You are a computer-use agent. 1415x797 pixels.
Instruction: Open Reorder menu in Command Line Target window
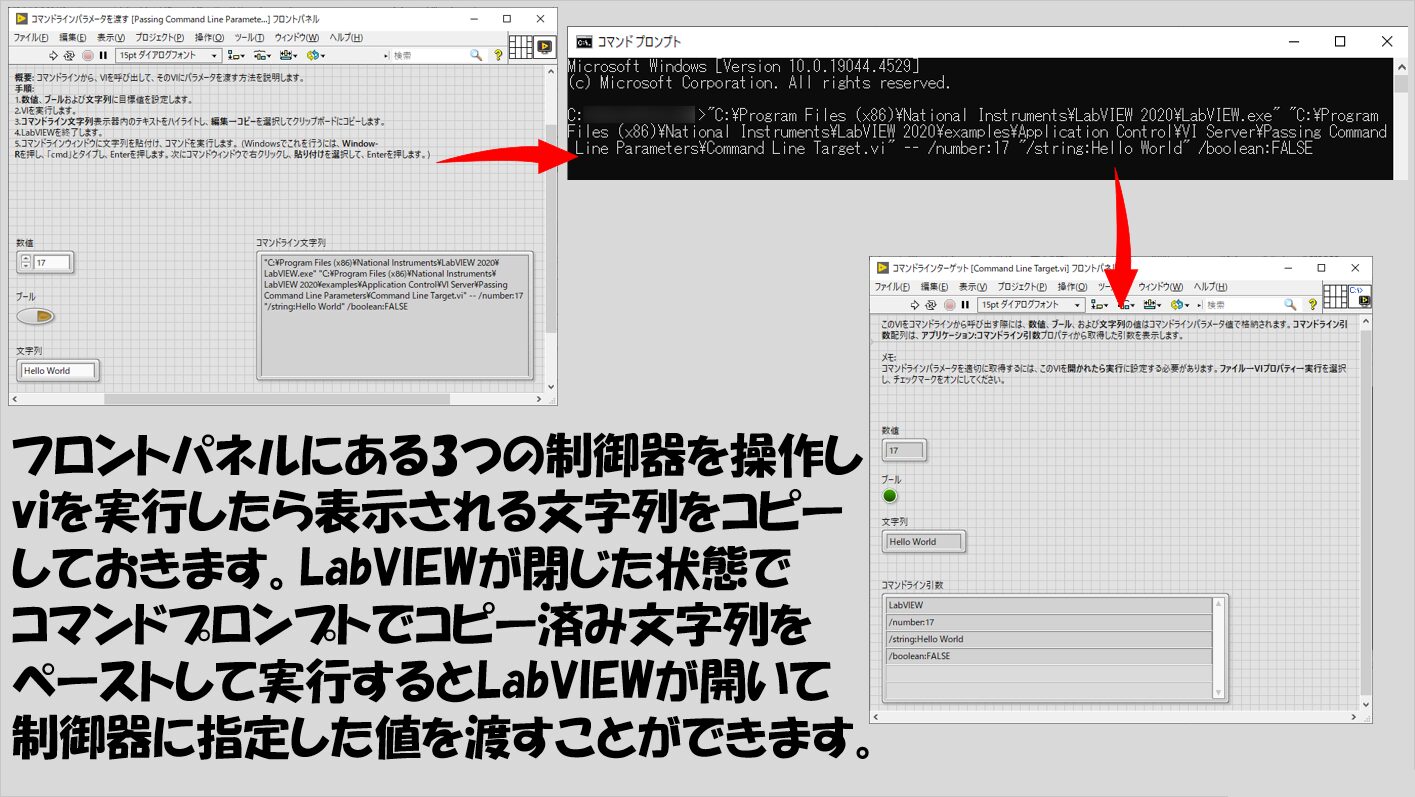click(x=1180, y=305)
